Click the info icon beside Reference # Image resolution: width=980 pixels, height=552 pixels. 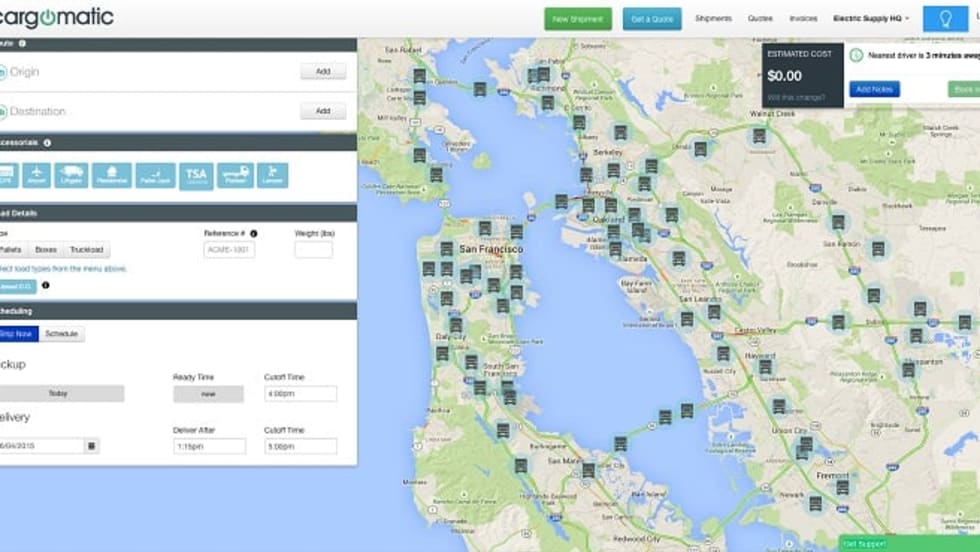(x=253, y=233)
